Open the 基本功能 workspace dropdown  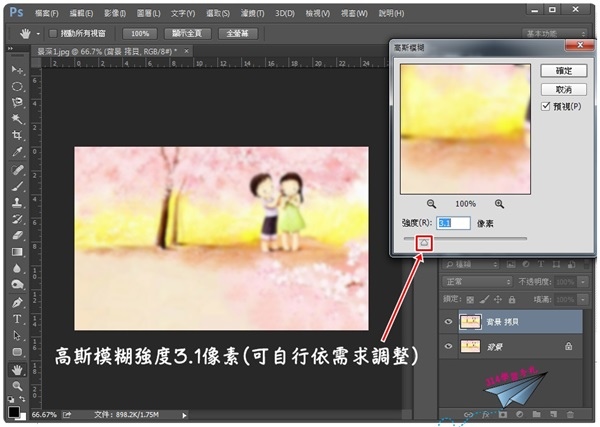pos(555,34)
